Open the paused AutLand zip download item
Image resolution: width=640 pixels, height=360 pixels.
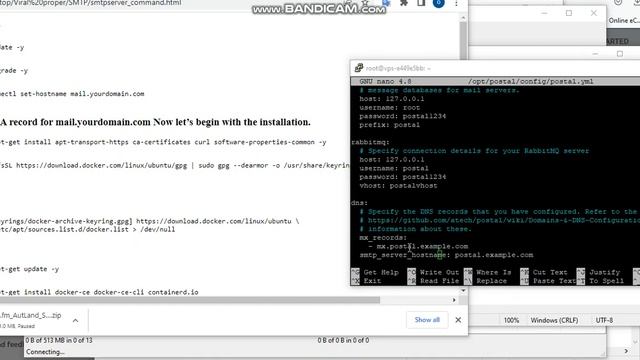pos(31,320)
